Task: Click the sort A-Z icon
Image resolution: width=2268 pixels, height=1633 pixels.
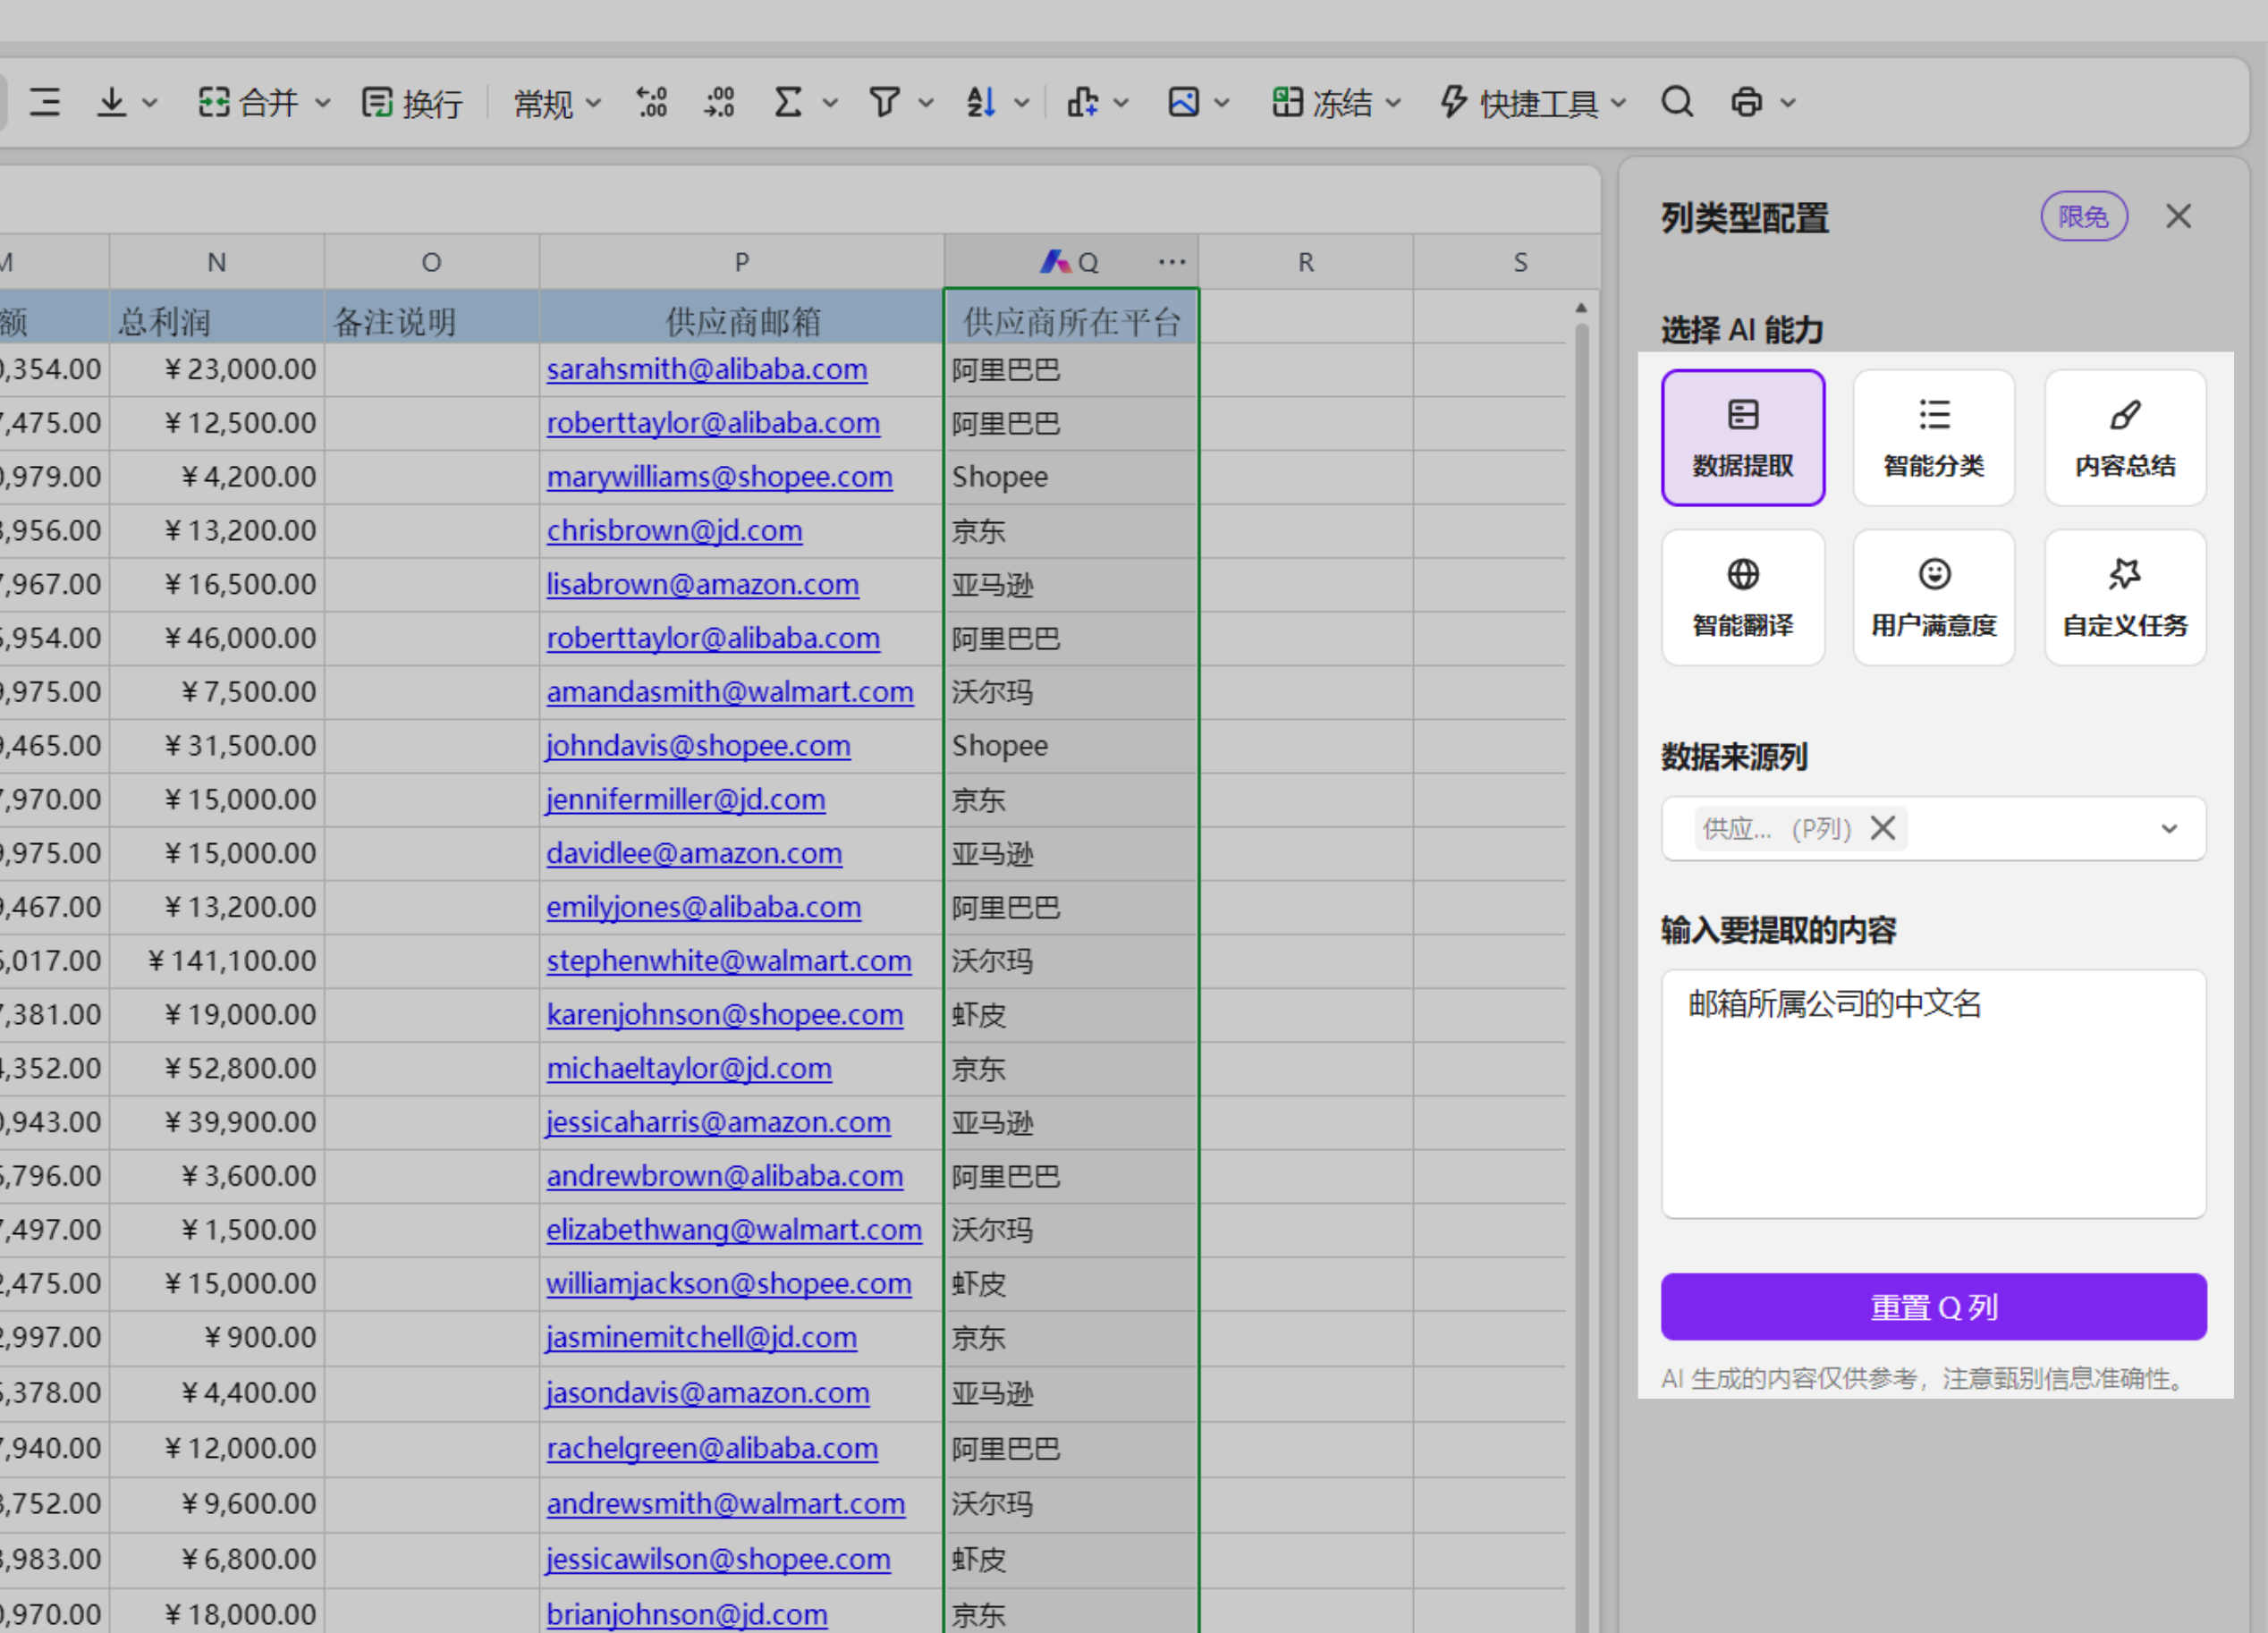Action: [981, 102]
